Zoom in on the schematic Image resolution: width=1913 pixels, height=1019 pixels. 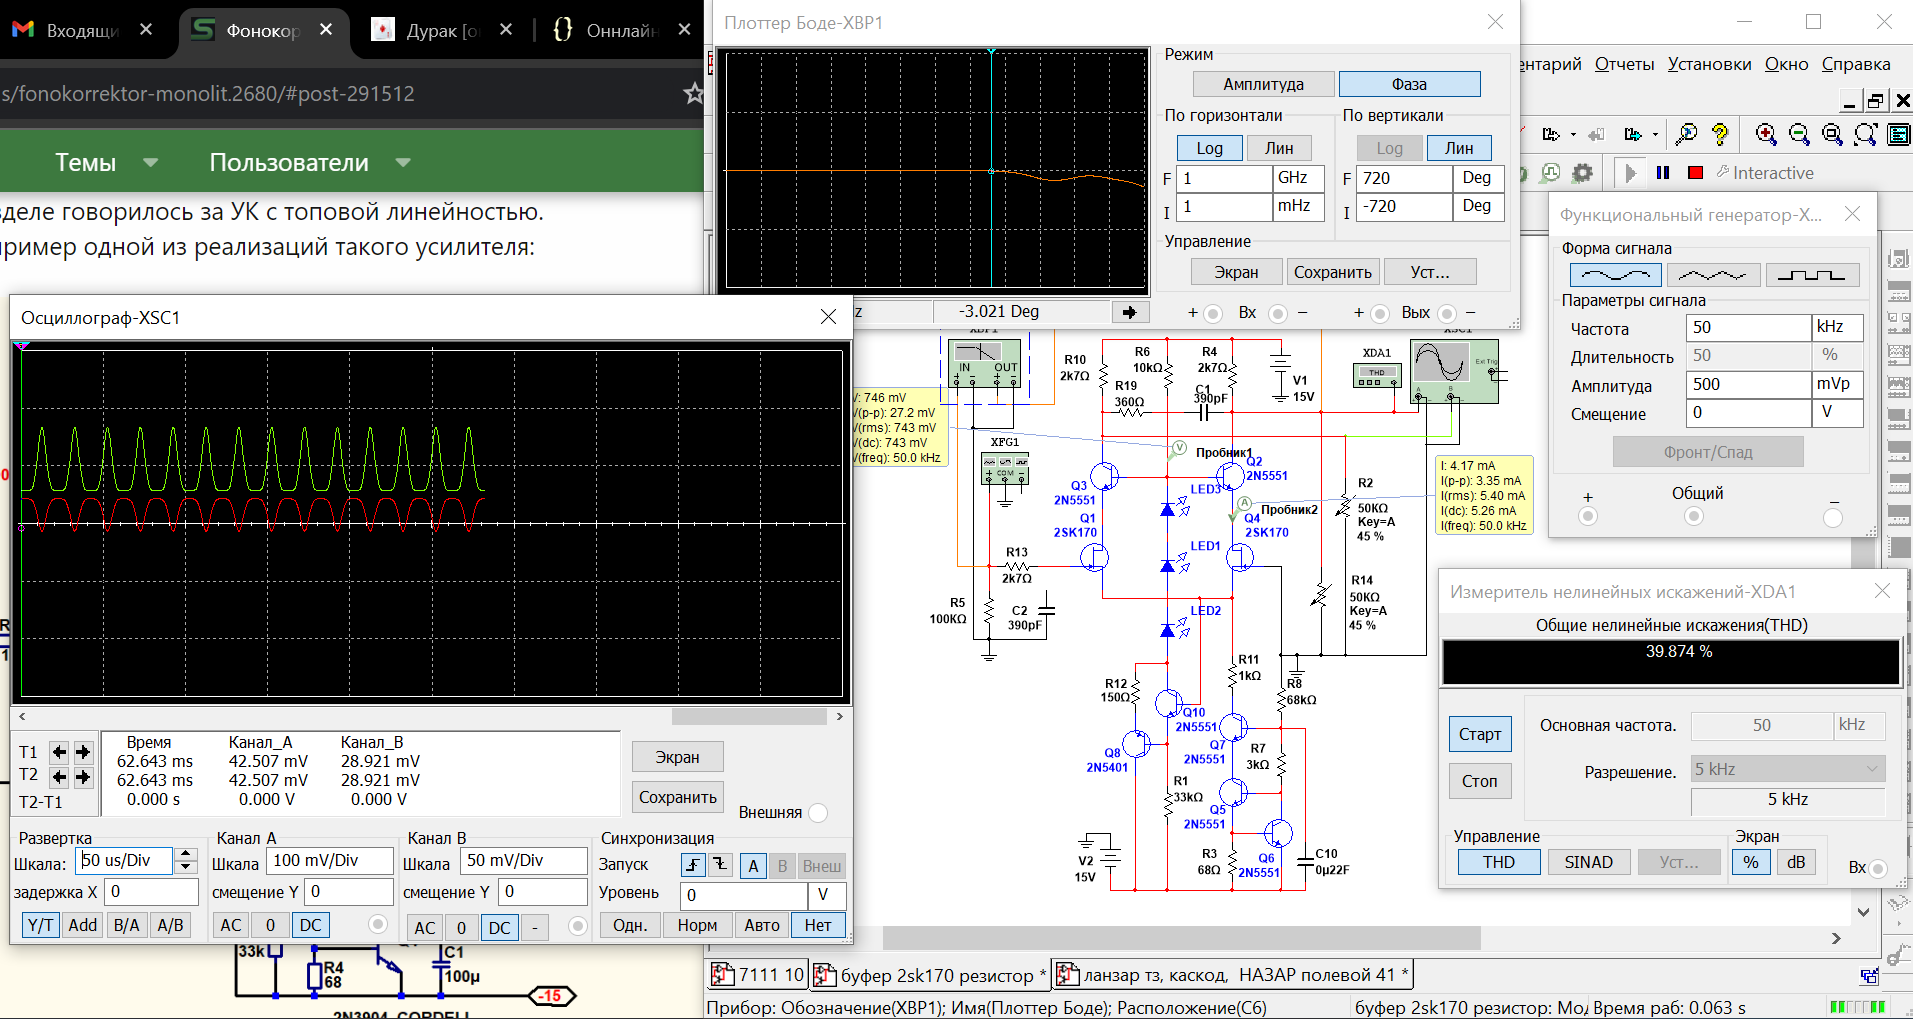click(x=1766, y=134)
